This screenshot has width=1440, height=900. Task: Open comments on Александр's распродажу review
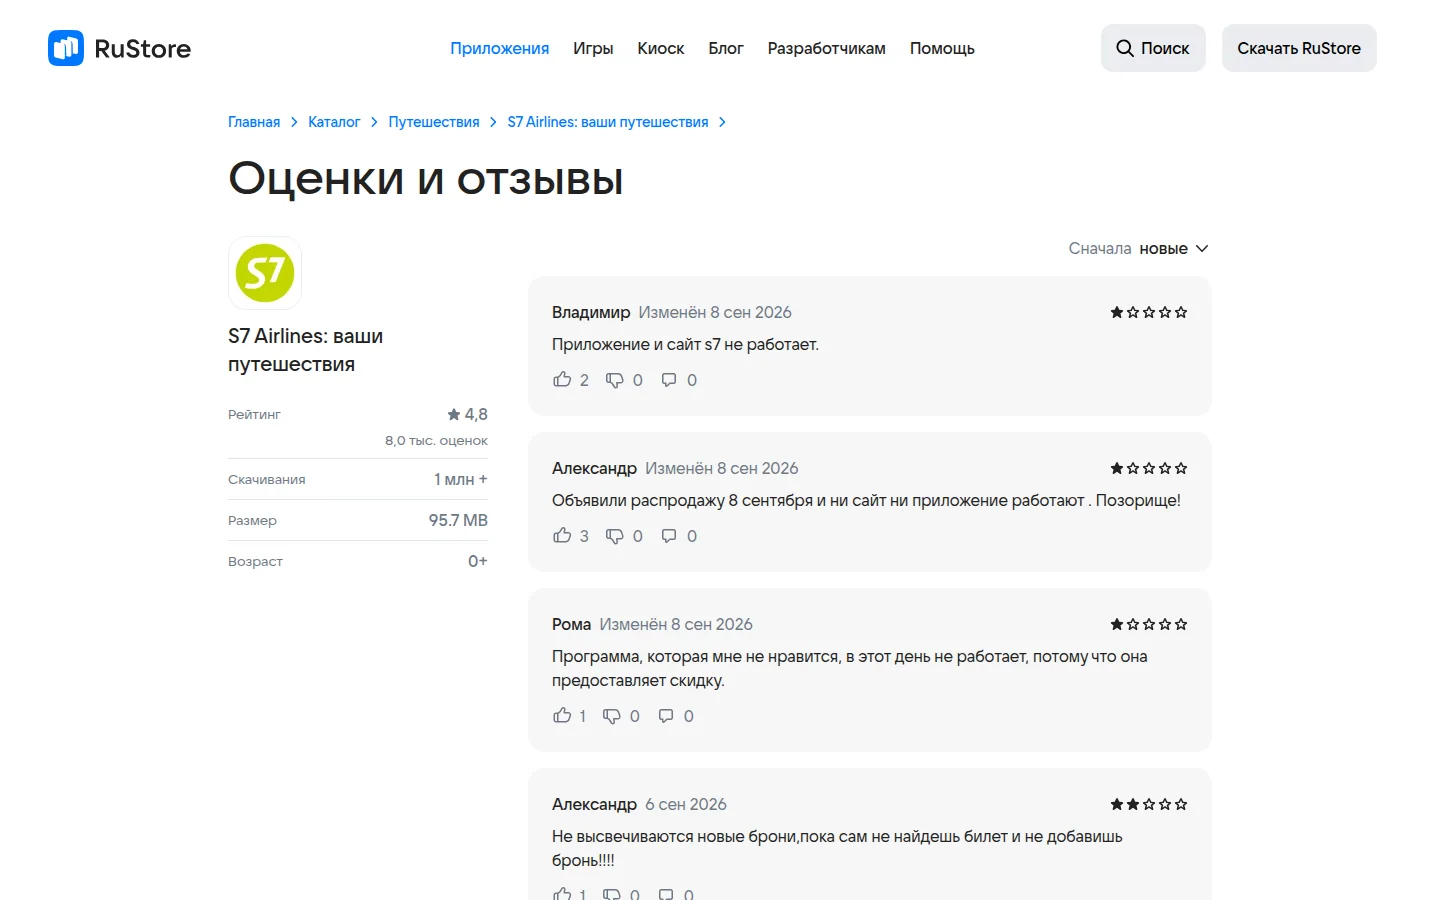[x=669, y=536]
